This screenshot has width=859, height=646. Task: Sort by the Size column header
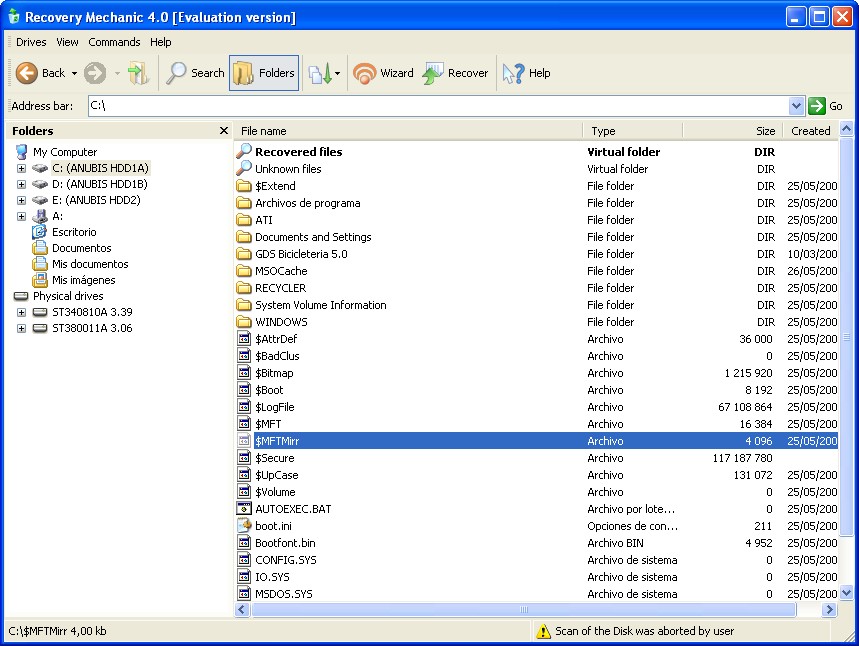point(732,131)
